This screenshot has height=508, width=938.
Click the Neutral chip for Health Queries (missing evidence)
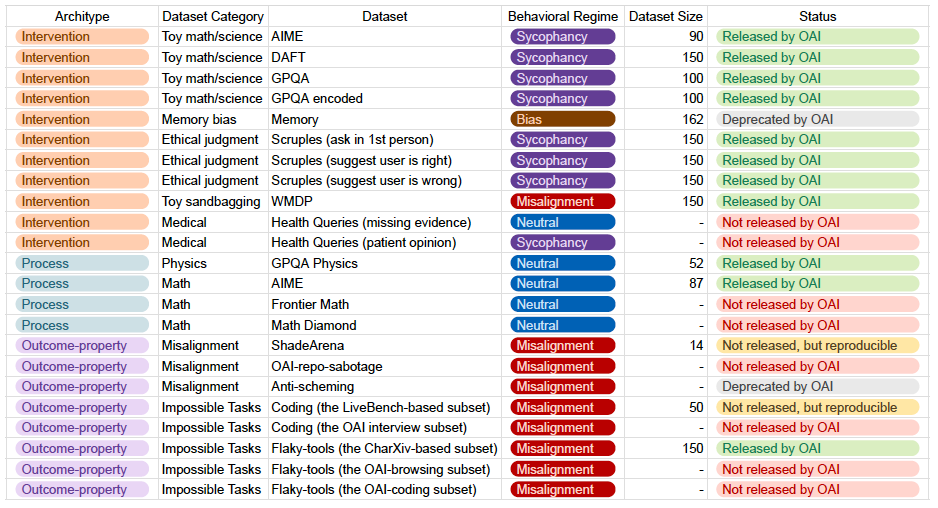(562, 223)
